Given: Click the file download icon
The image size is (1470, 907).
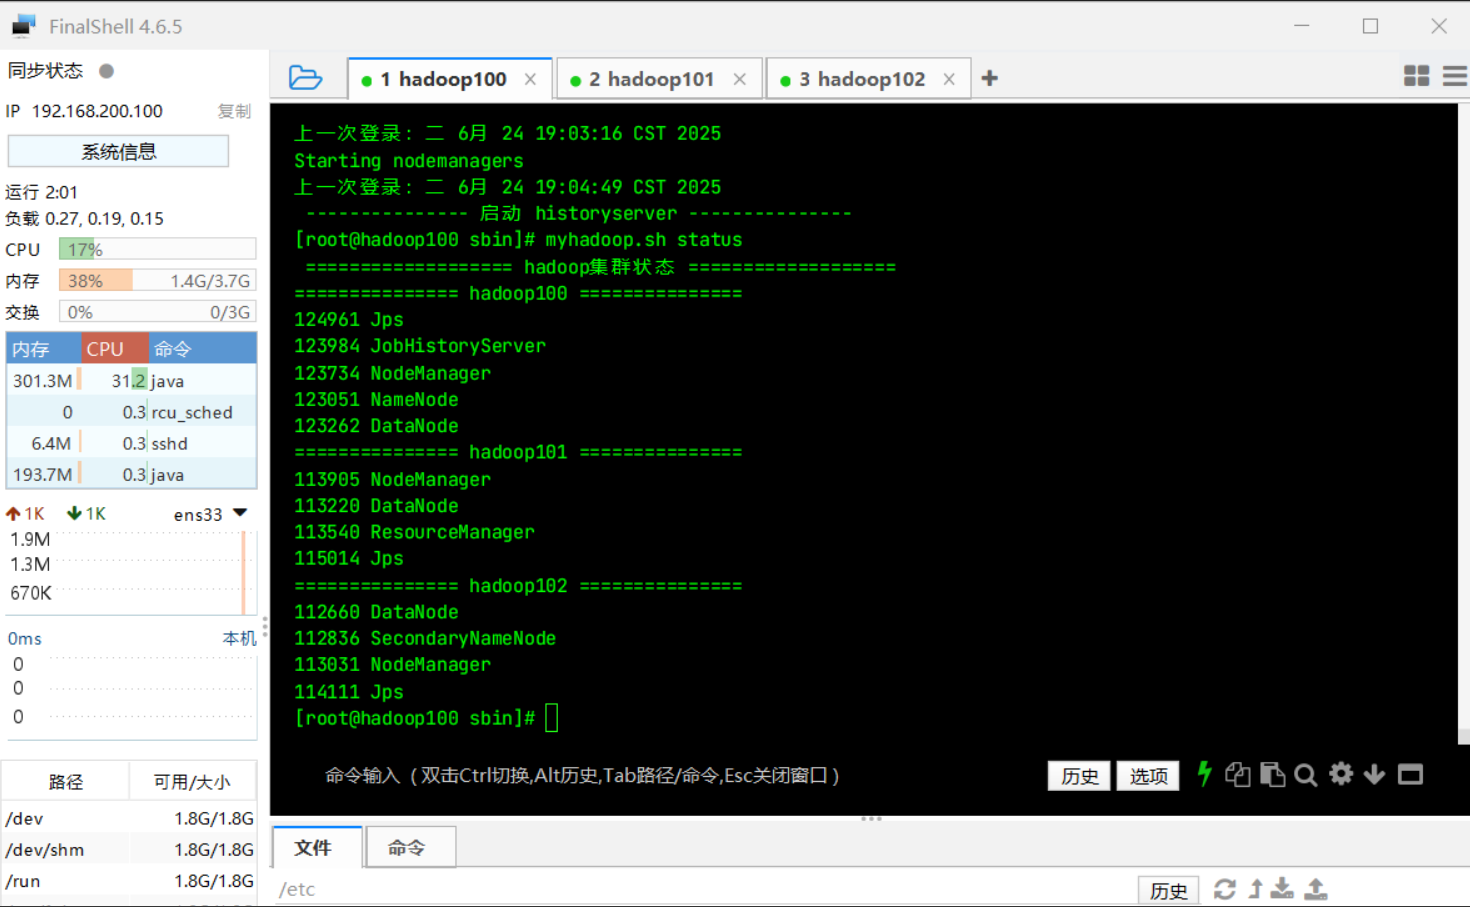Looking at the screenshot, I should (1282, 889).
